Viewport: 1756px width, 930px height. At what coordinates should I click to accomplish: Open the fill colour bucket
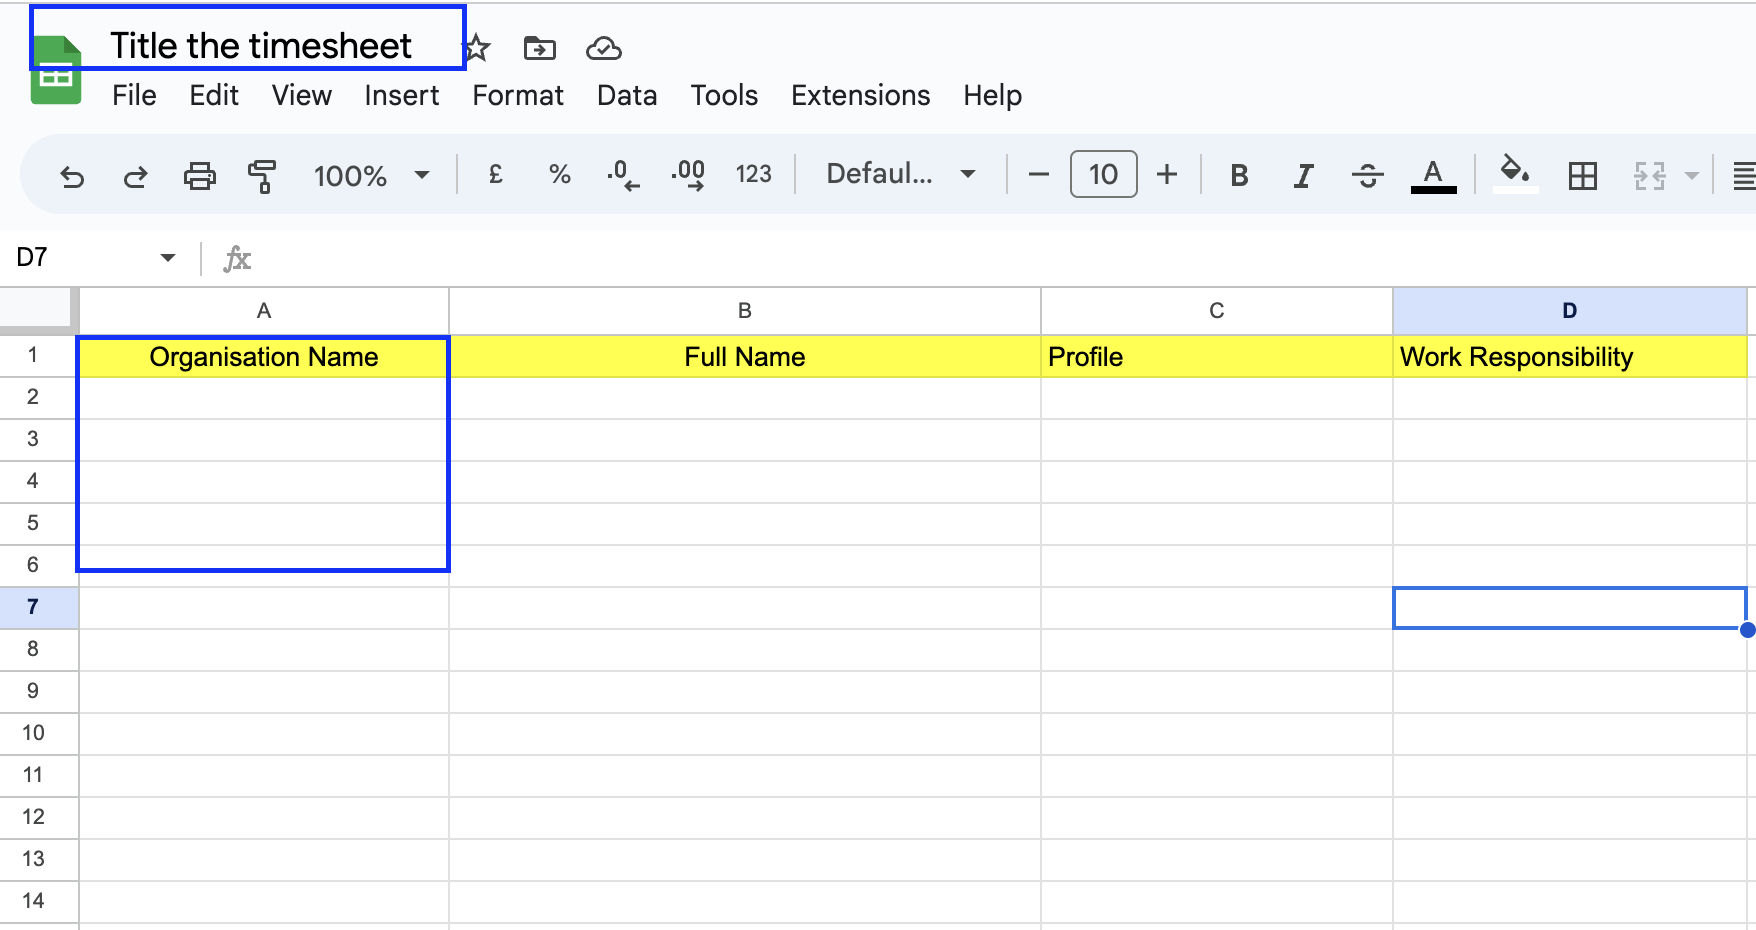click(1515, 174)
